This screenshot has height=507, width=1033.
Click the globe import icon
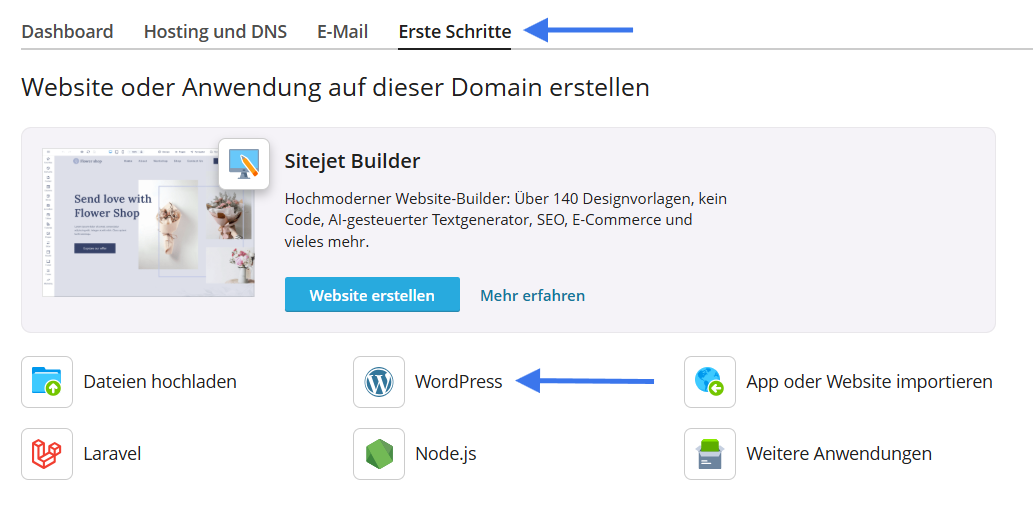[710, 382]
